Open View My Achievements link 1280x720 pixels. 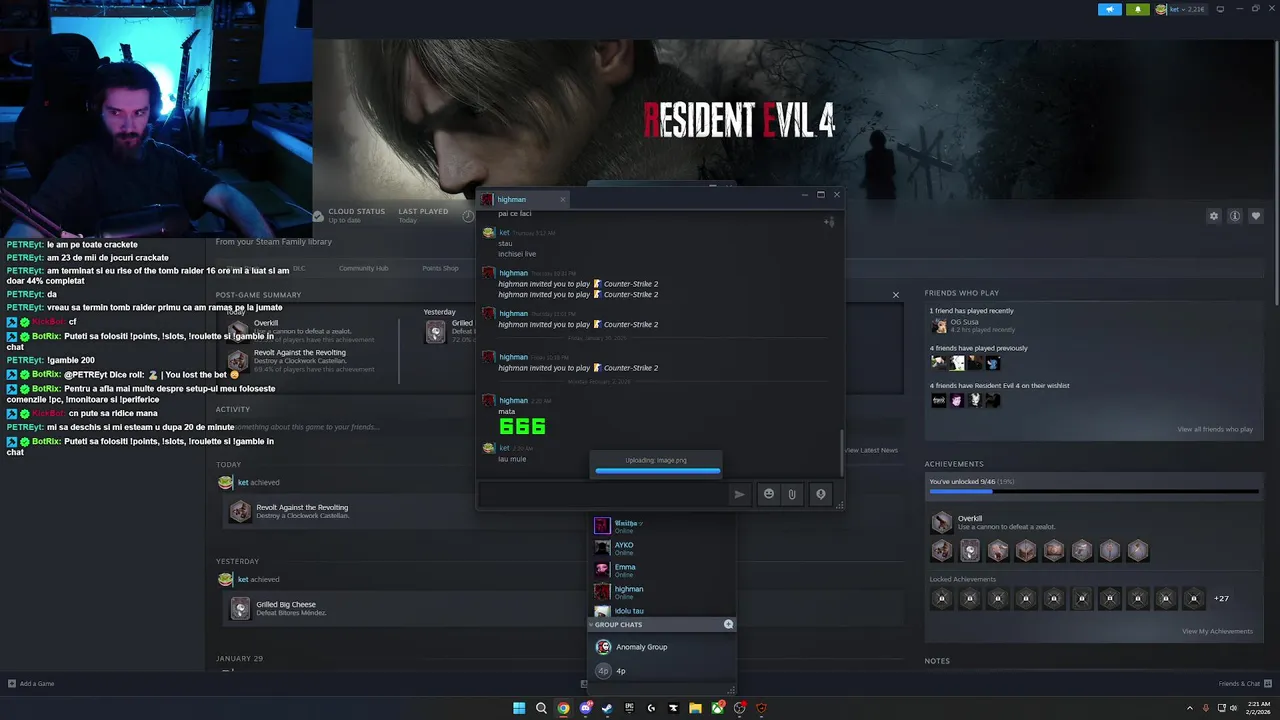1217,631
